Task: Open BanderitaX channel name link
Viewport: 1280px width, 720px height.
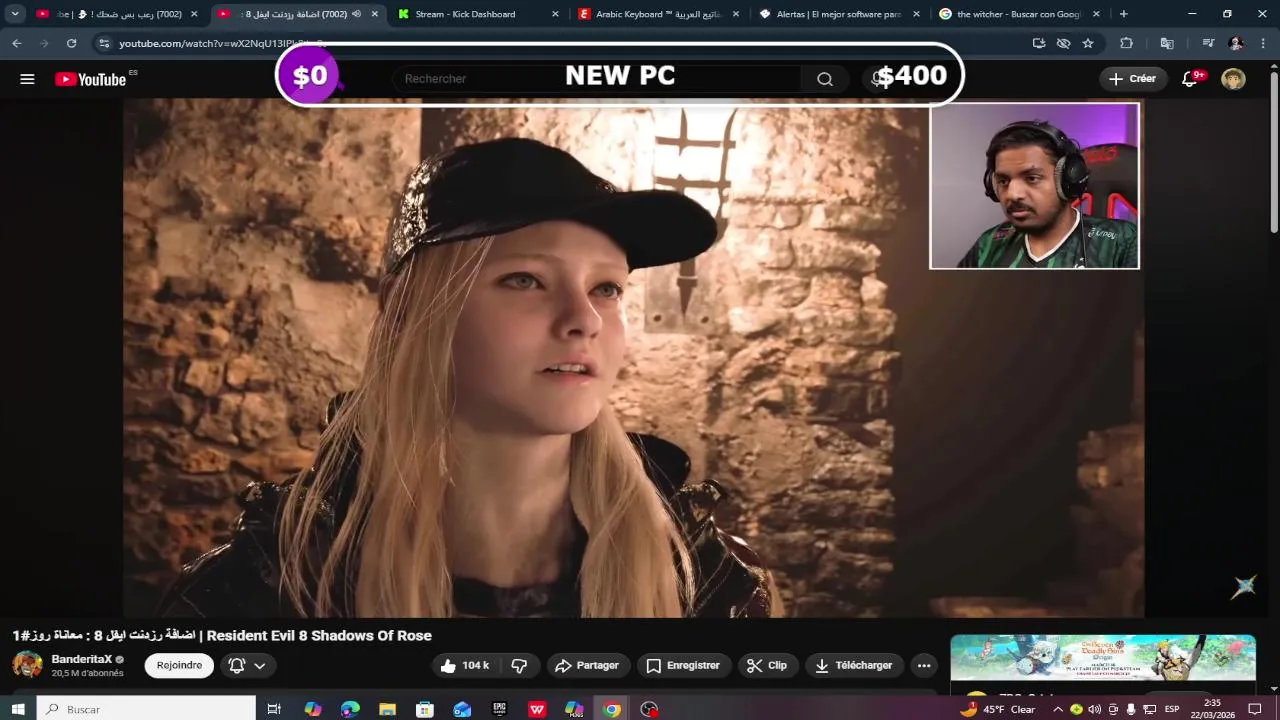Action: pos(82,659)
